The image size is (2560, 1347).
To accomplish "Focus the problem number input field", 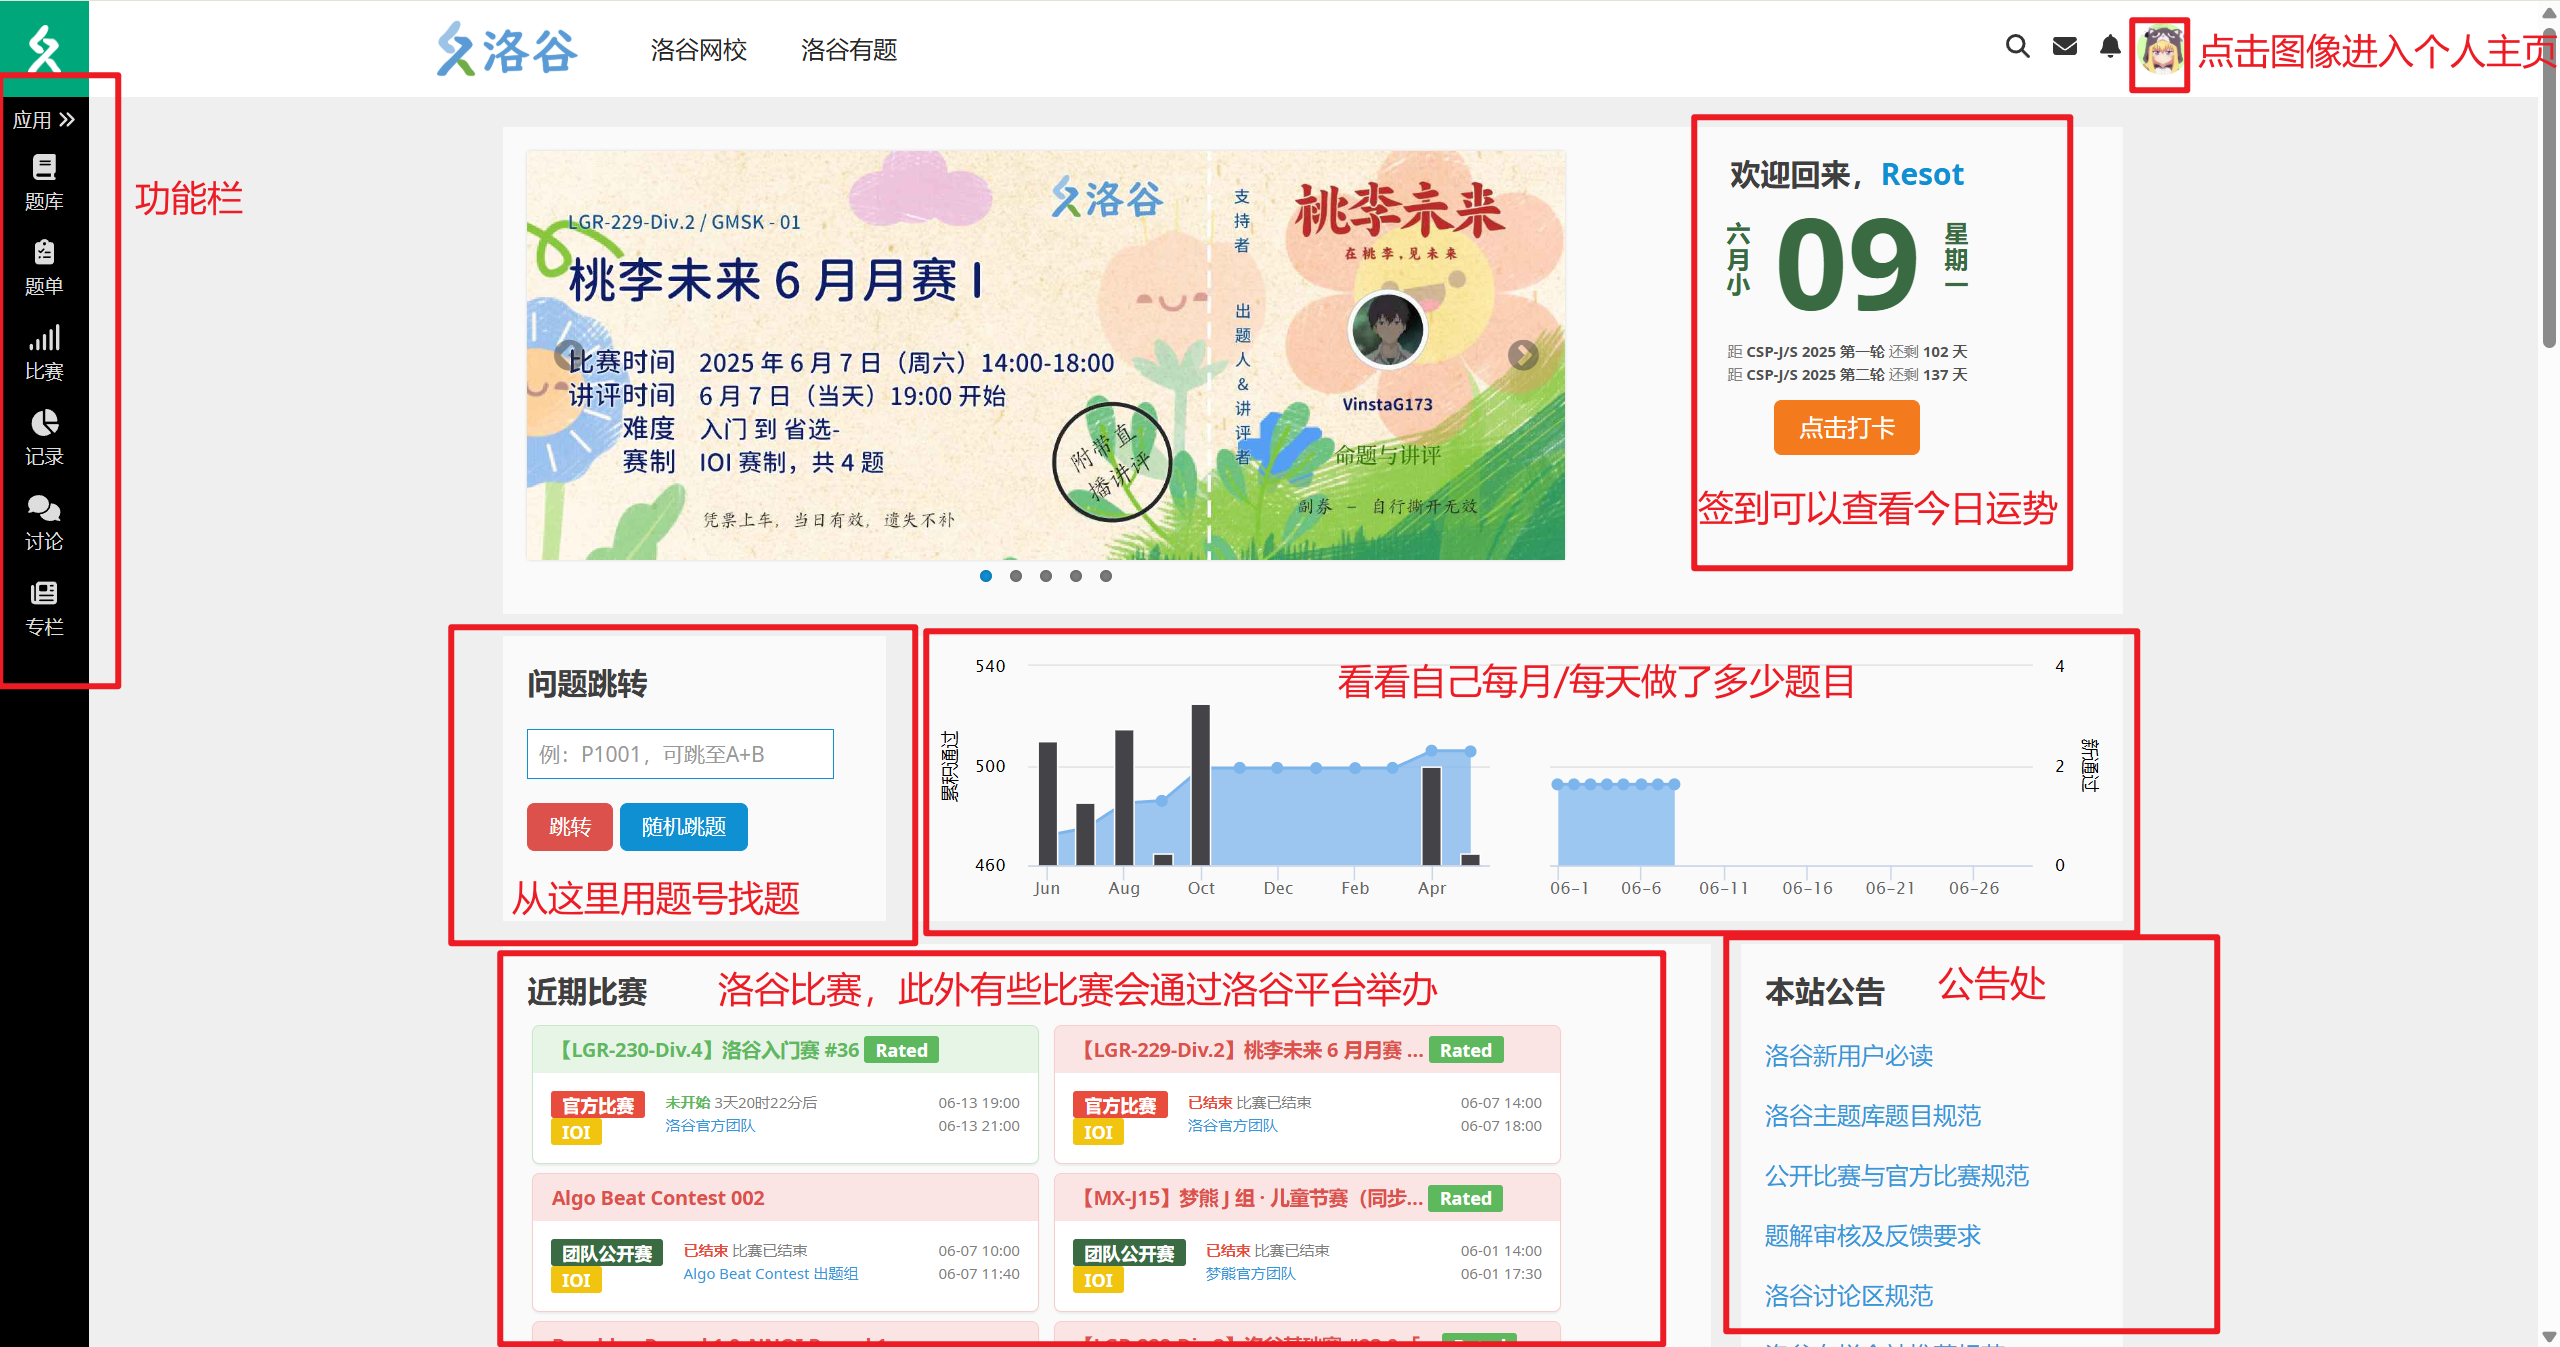I will [680, 754].
